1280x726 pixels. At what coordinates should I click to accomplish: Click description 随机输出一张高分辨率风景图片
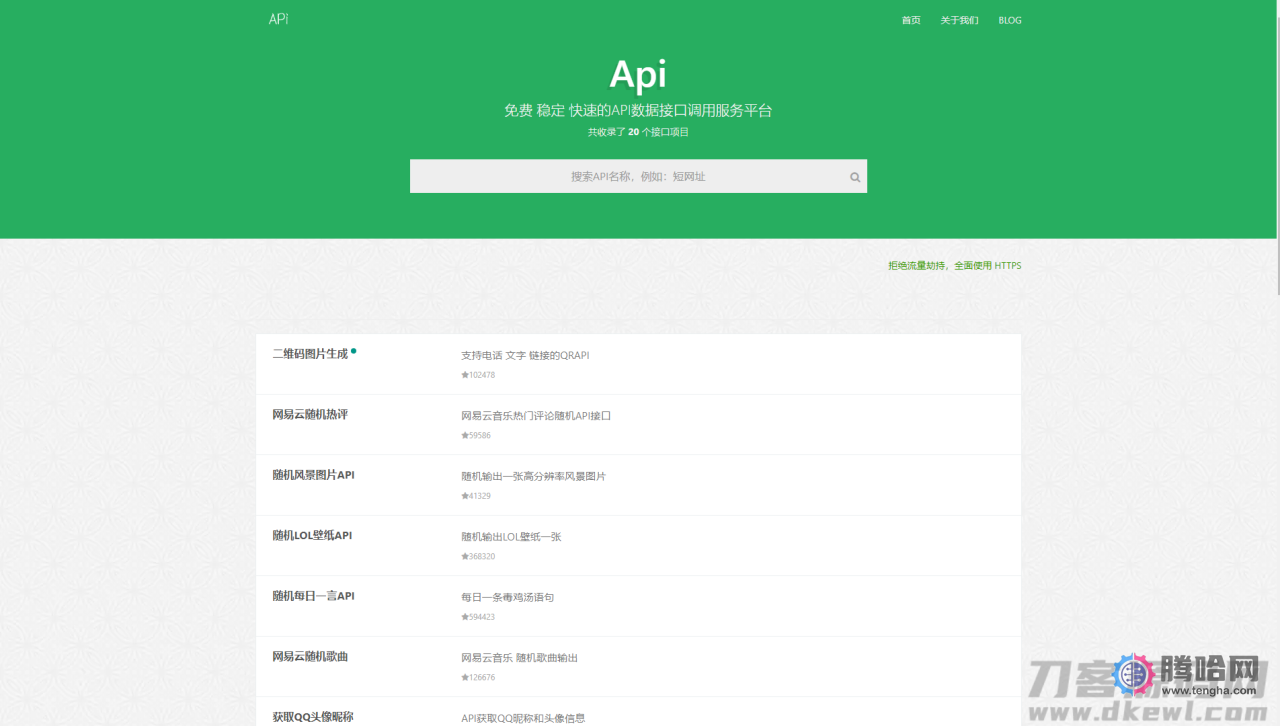533,476
